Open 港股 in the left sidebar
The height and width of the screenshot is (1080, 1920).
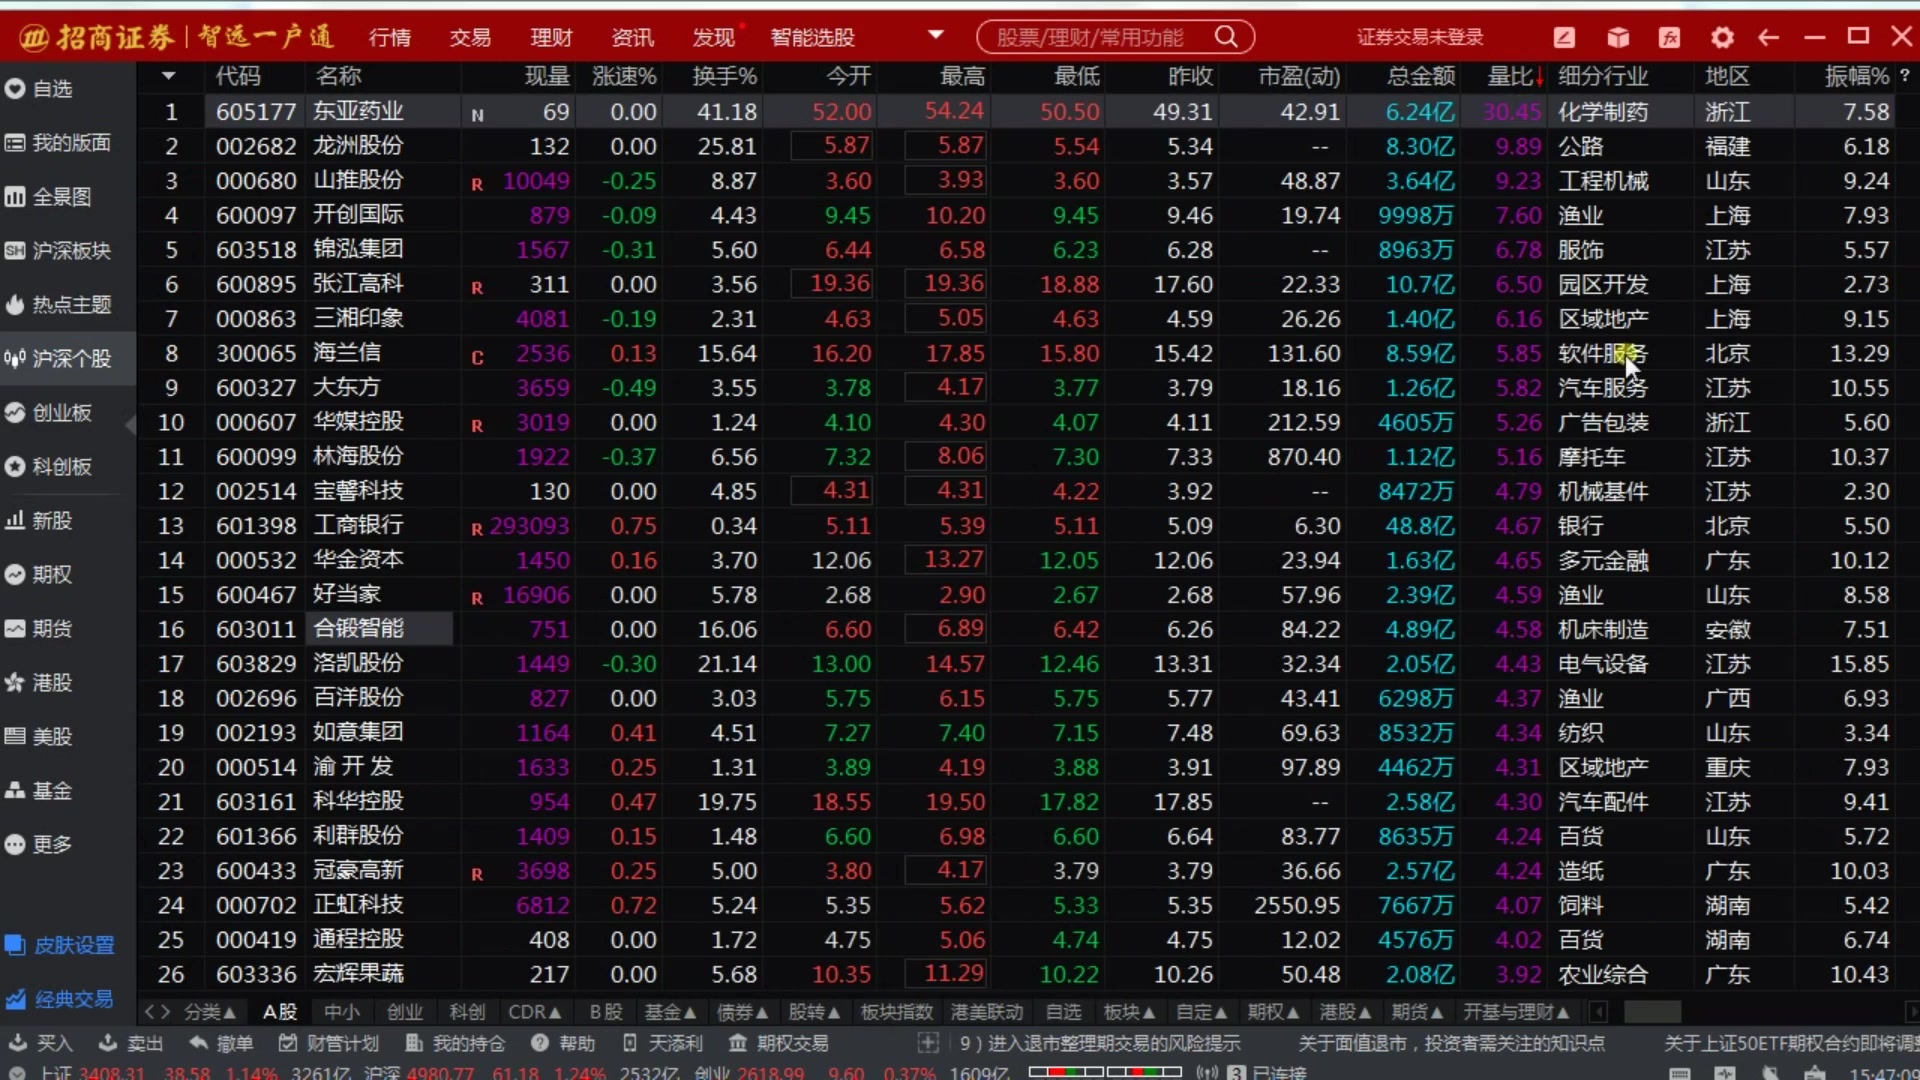[40, 683]
